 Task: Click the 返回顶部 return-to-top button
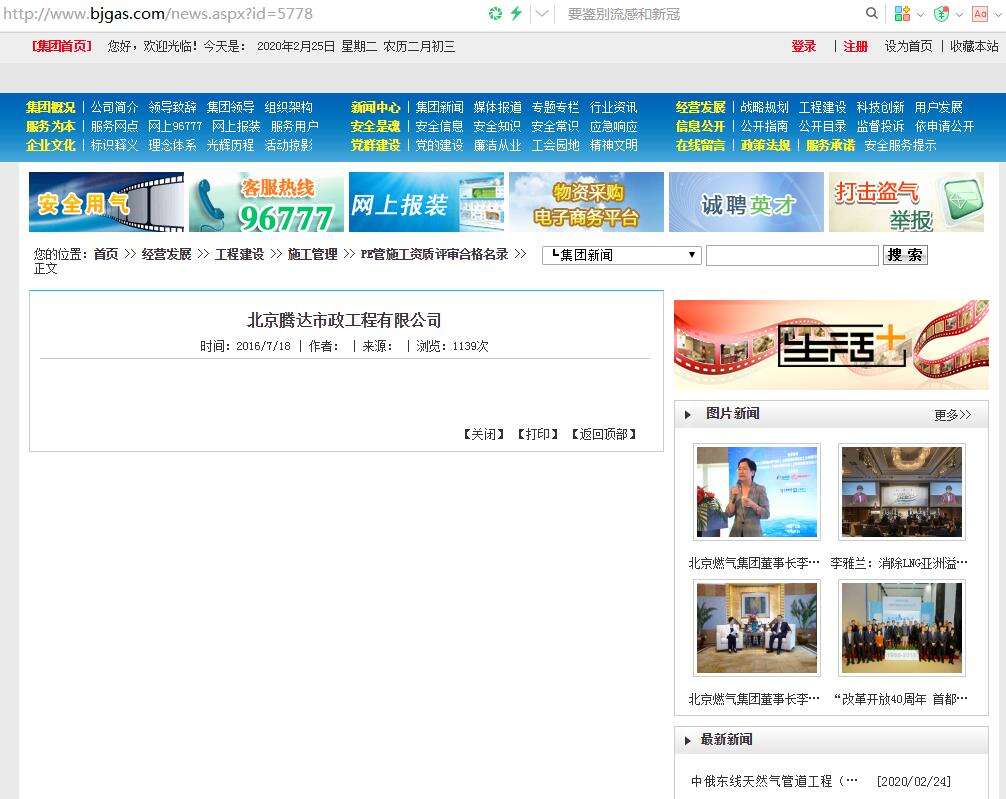605,434
